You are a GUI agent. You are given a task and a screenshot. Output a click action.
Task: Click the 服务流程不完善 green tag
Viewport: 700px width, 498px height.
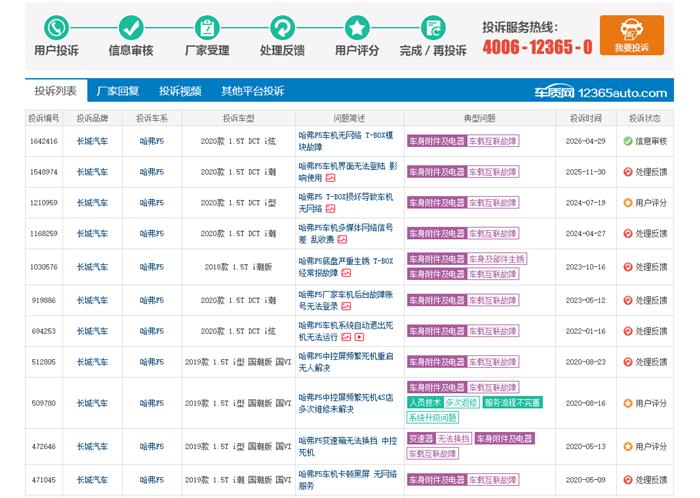click(512, 402)
